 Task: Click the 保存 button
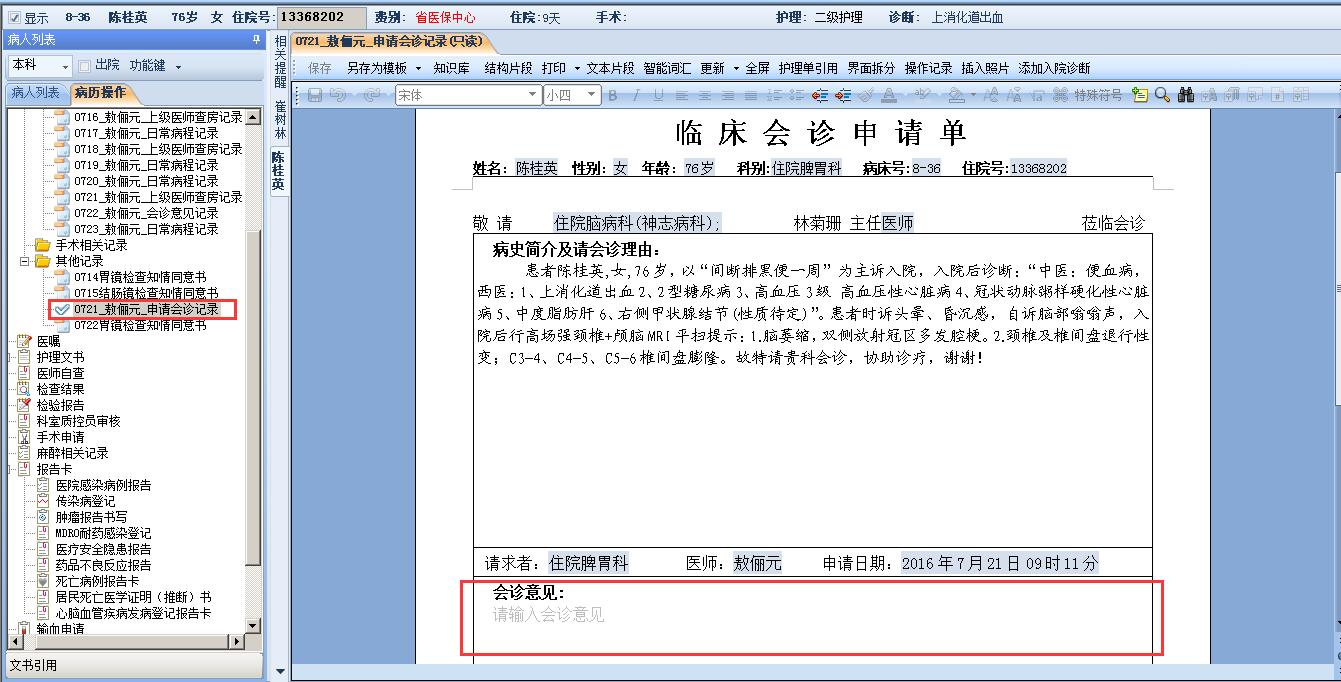319,68
